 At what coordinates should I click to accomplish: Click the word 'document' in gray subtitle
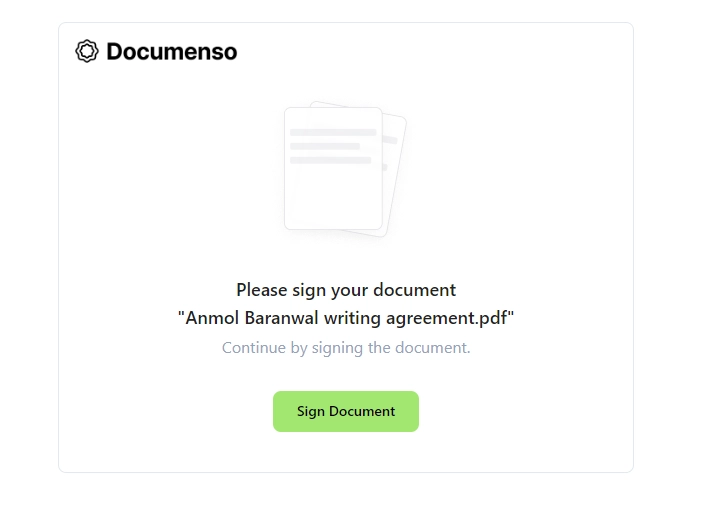coord(433,348)
